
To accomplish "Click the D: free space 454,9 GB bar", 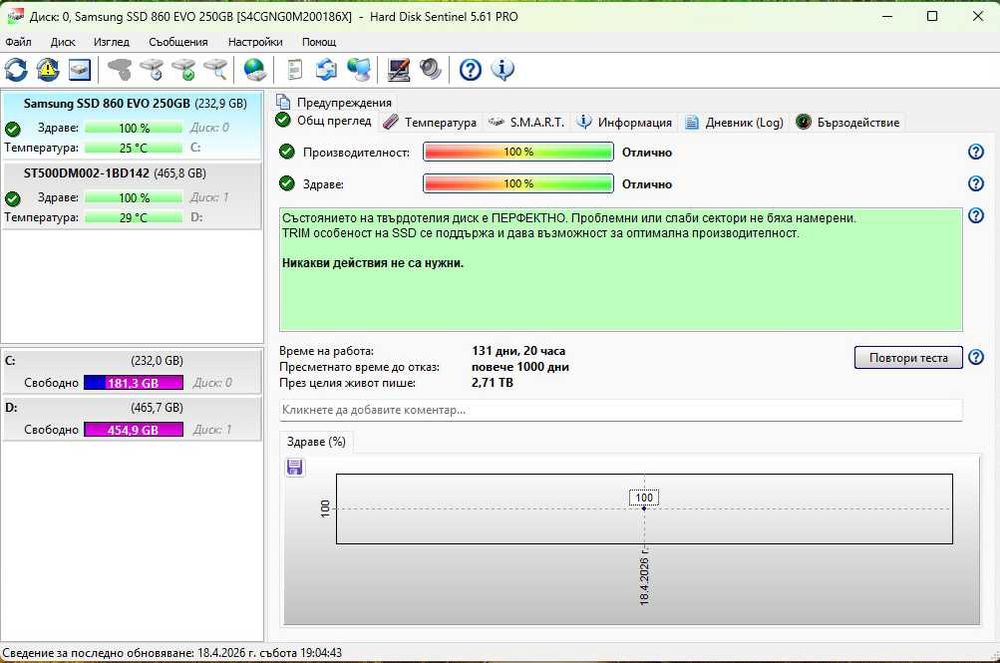I will tap(133, 430).
